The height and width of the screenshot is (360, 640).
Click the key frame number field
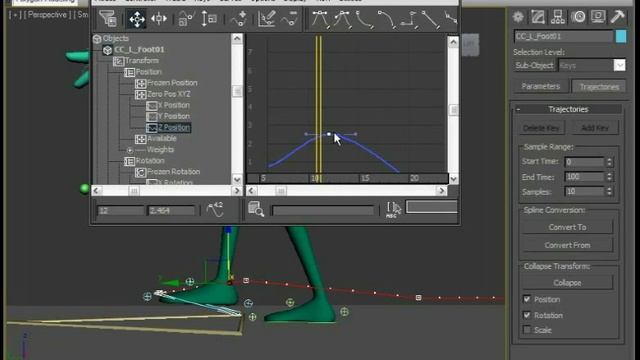point(121,211)
